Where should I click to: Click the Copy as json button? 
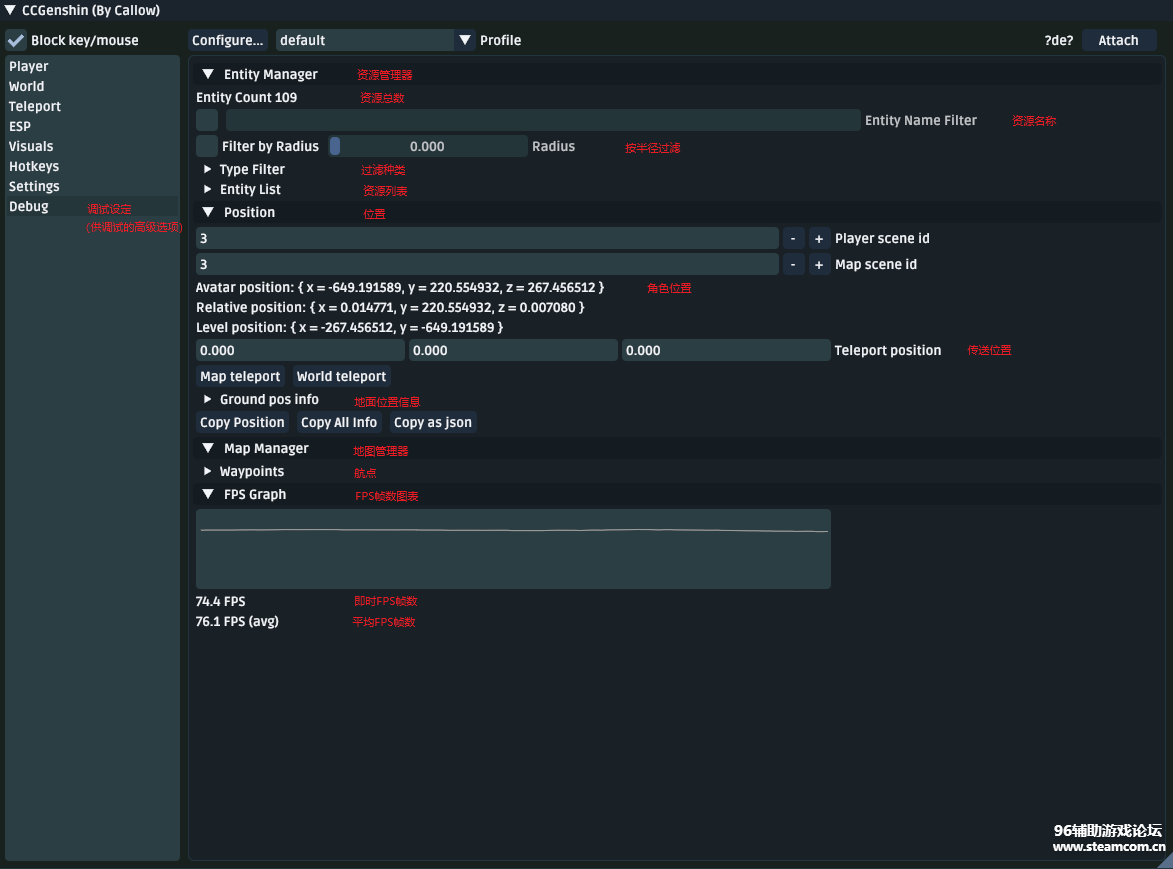point(432,422)
